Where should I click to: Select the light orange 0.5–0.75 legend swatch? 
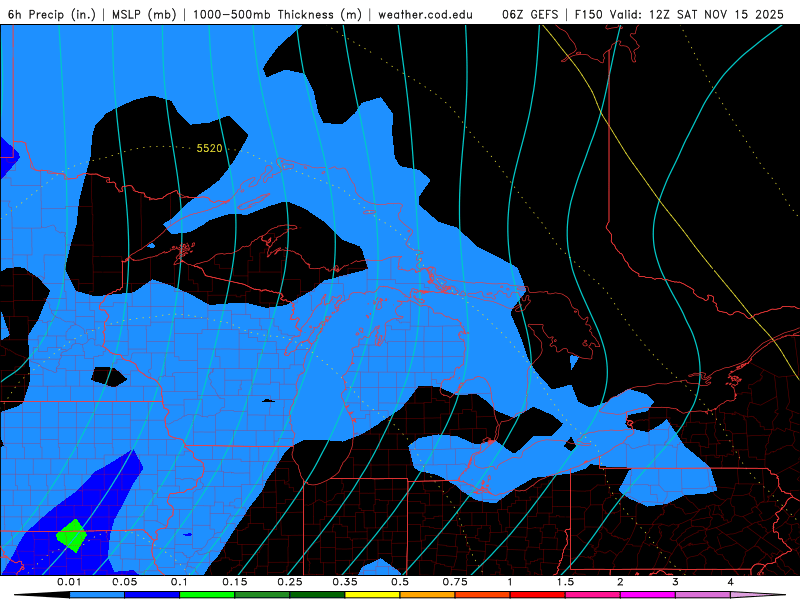coord(428,595)
